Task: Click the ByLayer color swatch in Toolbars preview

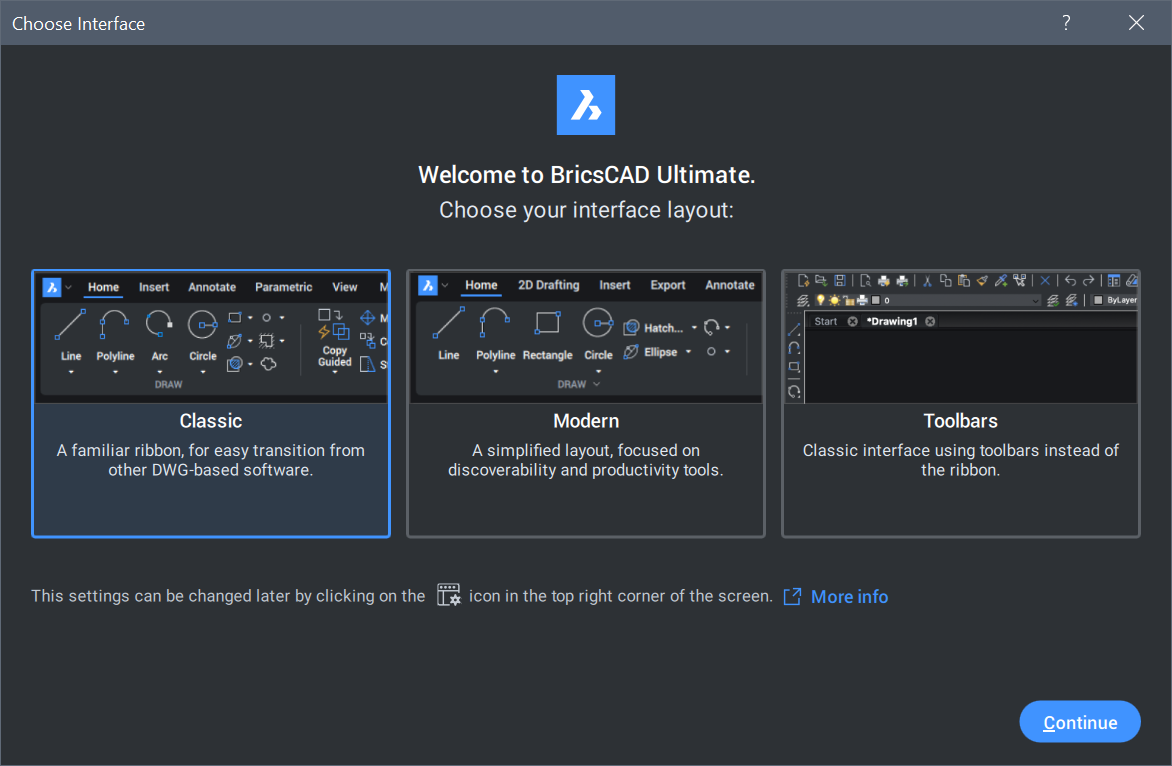Action: pos(1098,300)
